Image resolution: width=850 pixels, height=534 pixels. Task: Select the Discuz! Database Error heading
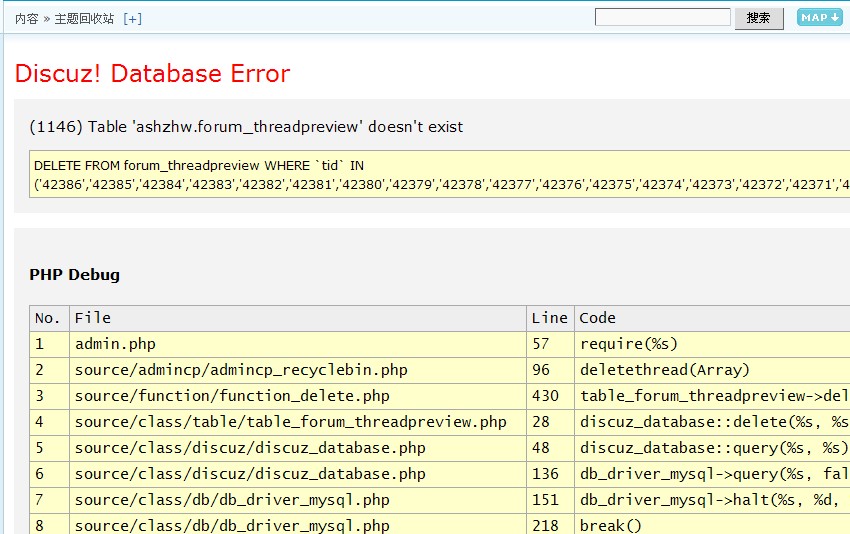(152, 73)
